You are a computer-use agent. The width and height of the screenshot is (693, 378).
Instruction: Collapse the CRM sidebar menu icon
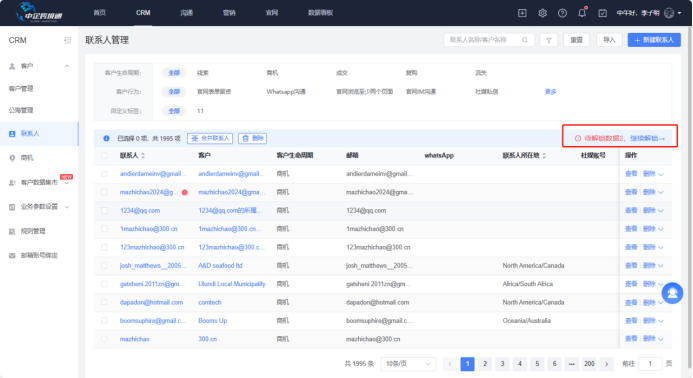tap(68, 40)
